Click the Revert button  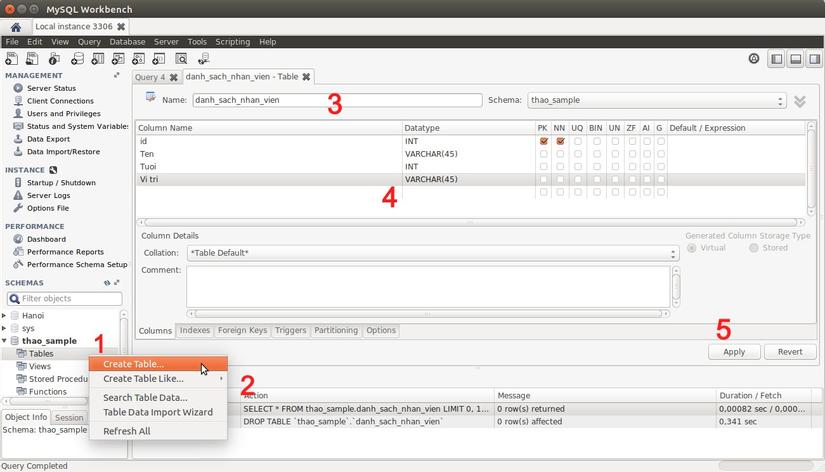pyautogui.click(x=790, y=352)
